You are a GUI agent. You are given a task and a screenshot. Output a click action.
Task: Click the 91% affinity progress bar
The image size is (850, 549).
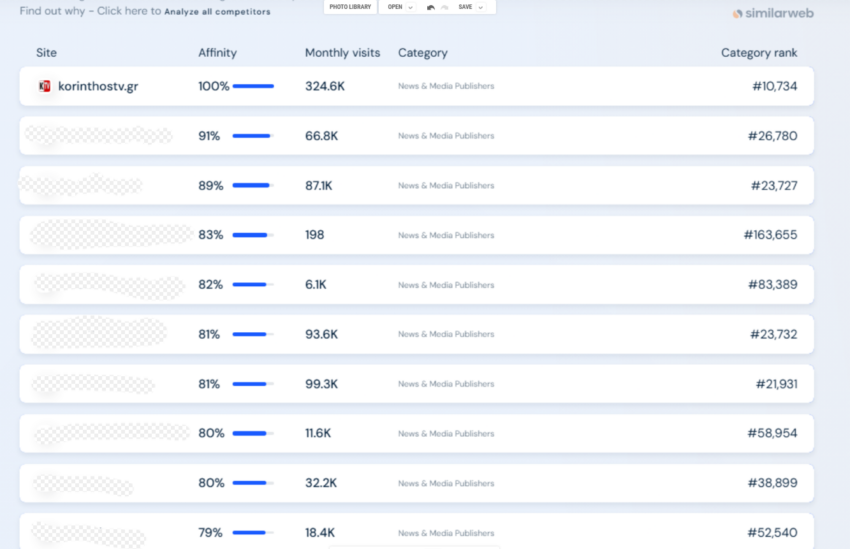tap(253, 136)
